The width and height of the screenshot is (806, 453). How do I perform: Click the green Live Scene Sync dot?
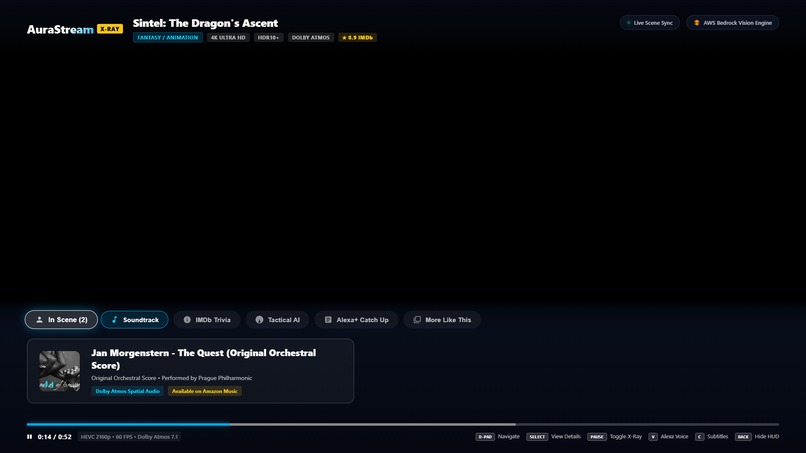(x=628, y=23)
